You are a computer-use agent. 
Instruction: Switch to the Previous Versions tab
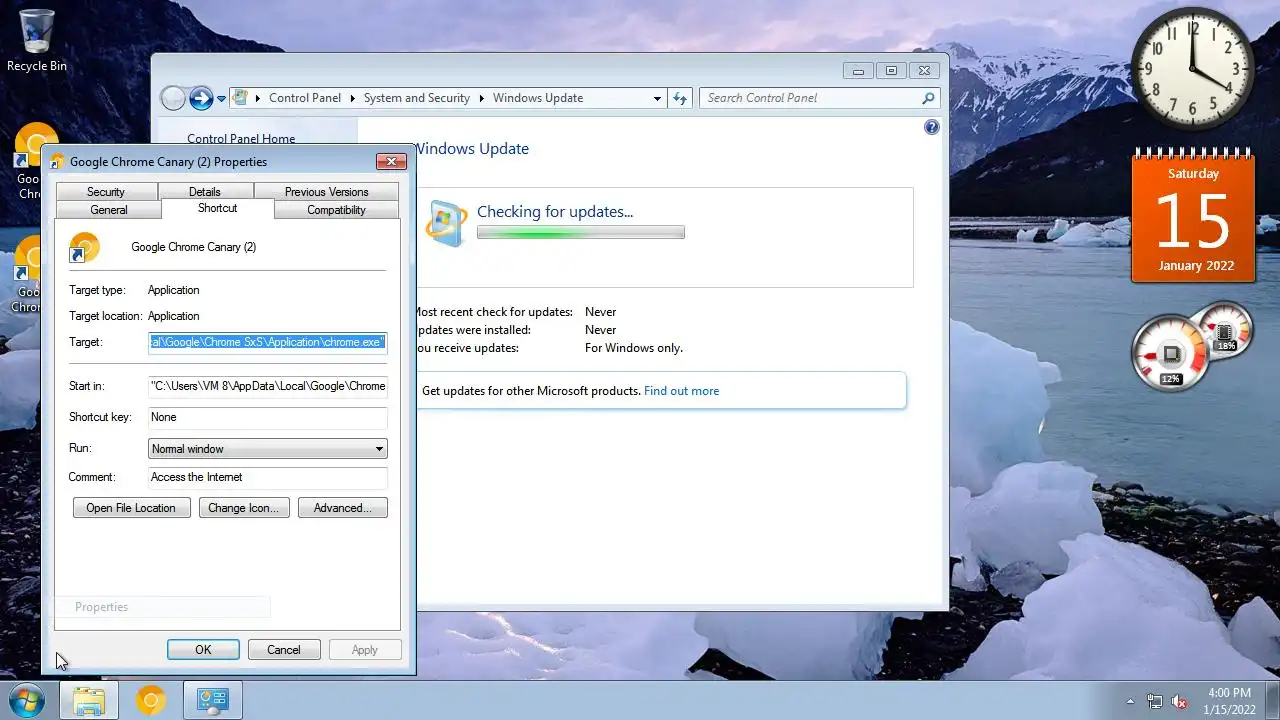(326, 192)
